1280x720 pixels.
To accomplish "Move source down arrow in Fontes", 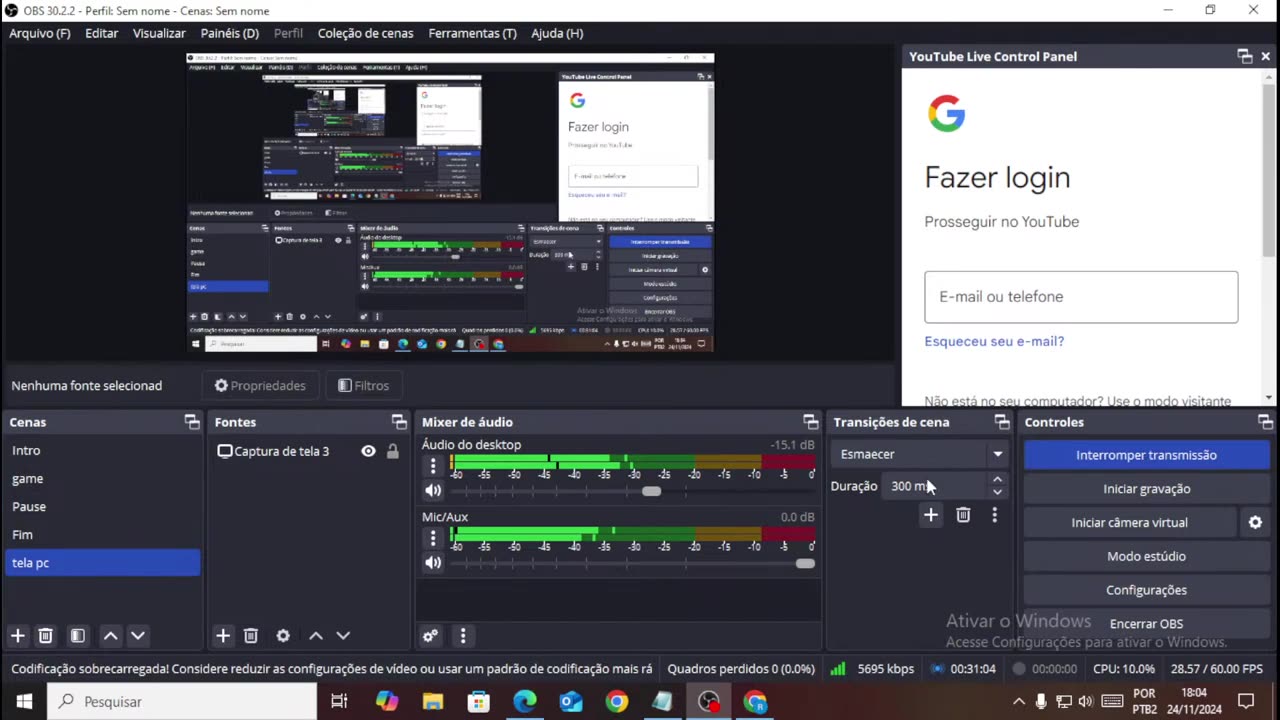I will point(343,636).
